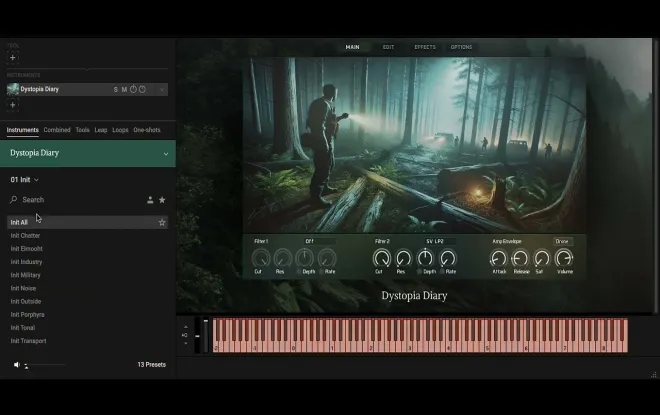Filter presets by user content icon
Viewport: 660px width, 415px height.
(x=150, y=200)
